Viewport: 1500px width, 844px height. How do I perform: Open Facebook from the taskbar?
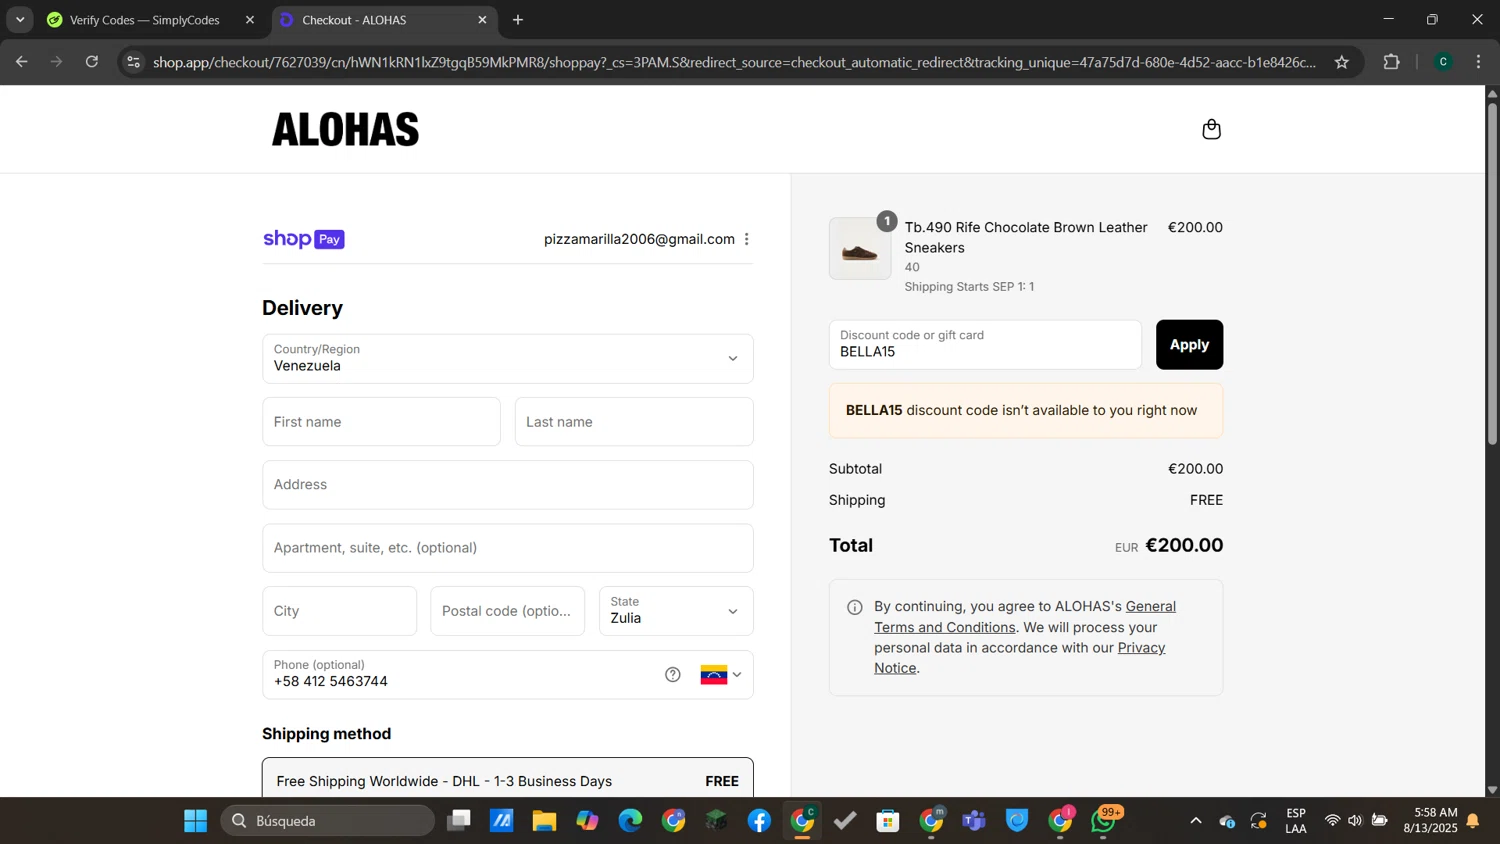pos(759,821)
